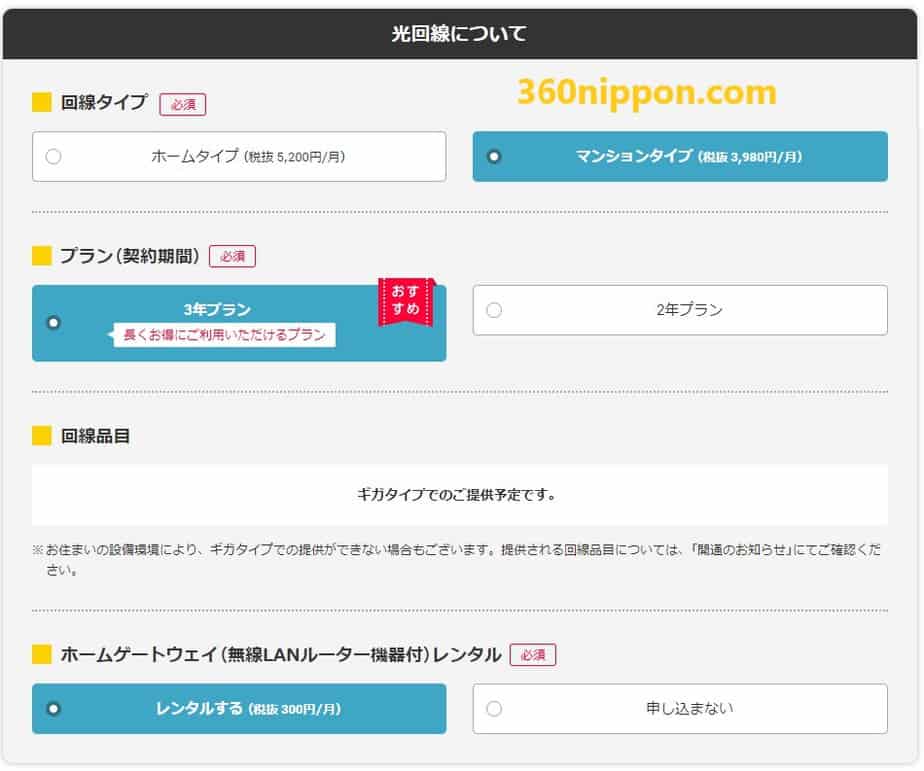Click 必須 badge beside ホームゲートウェイ レンタル
The height and width of the screenshot is (771, 924).
pos(532,655)
